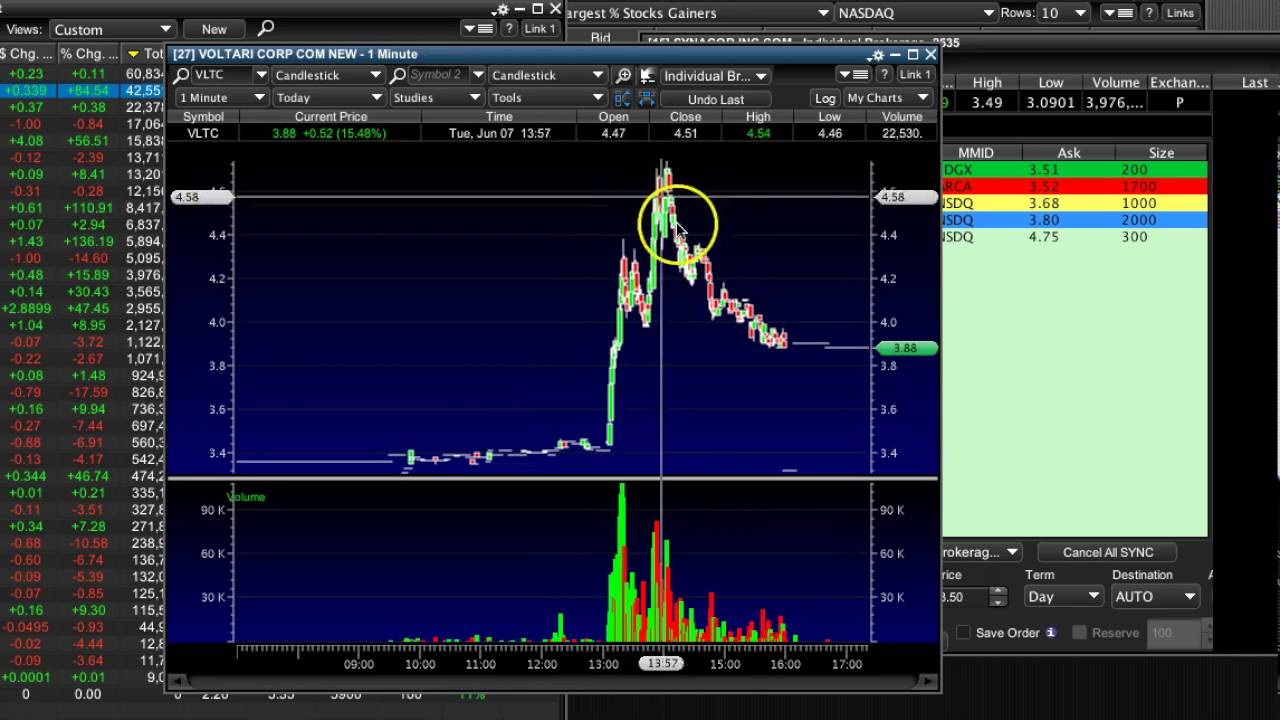Open the Today time range dropdown
Screen dimensions: 1280x720
pos(328,98)
